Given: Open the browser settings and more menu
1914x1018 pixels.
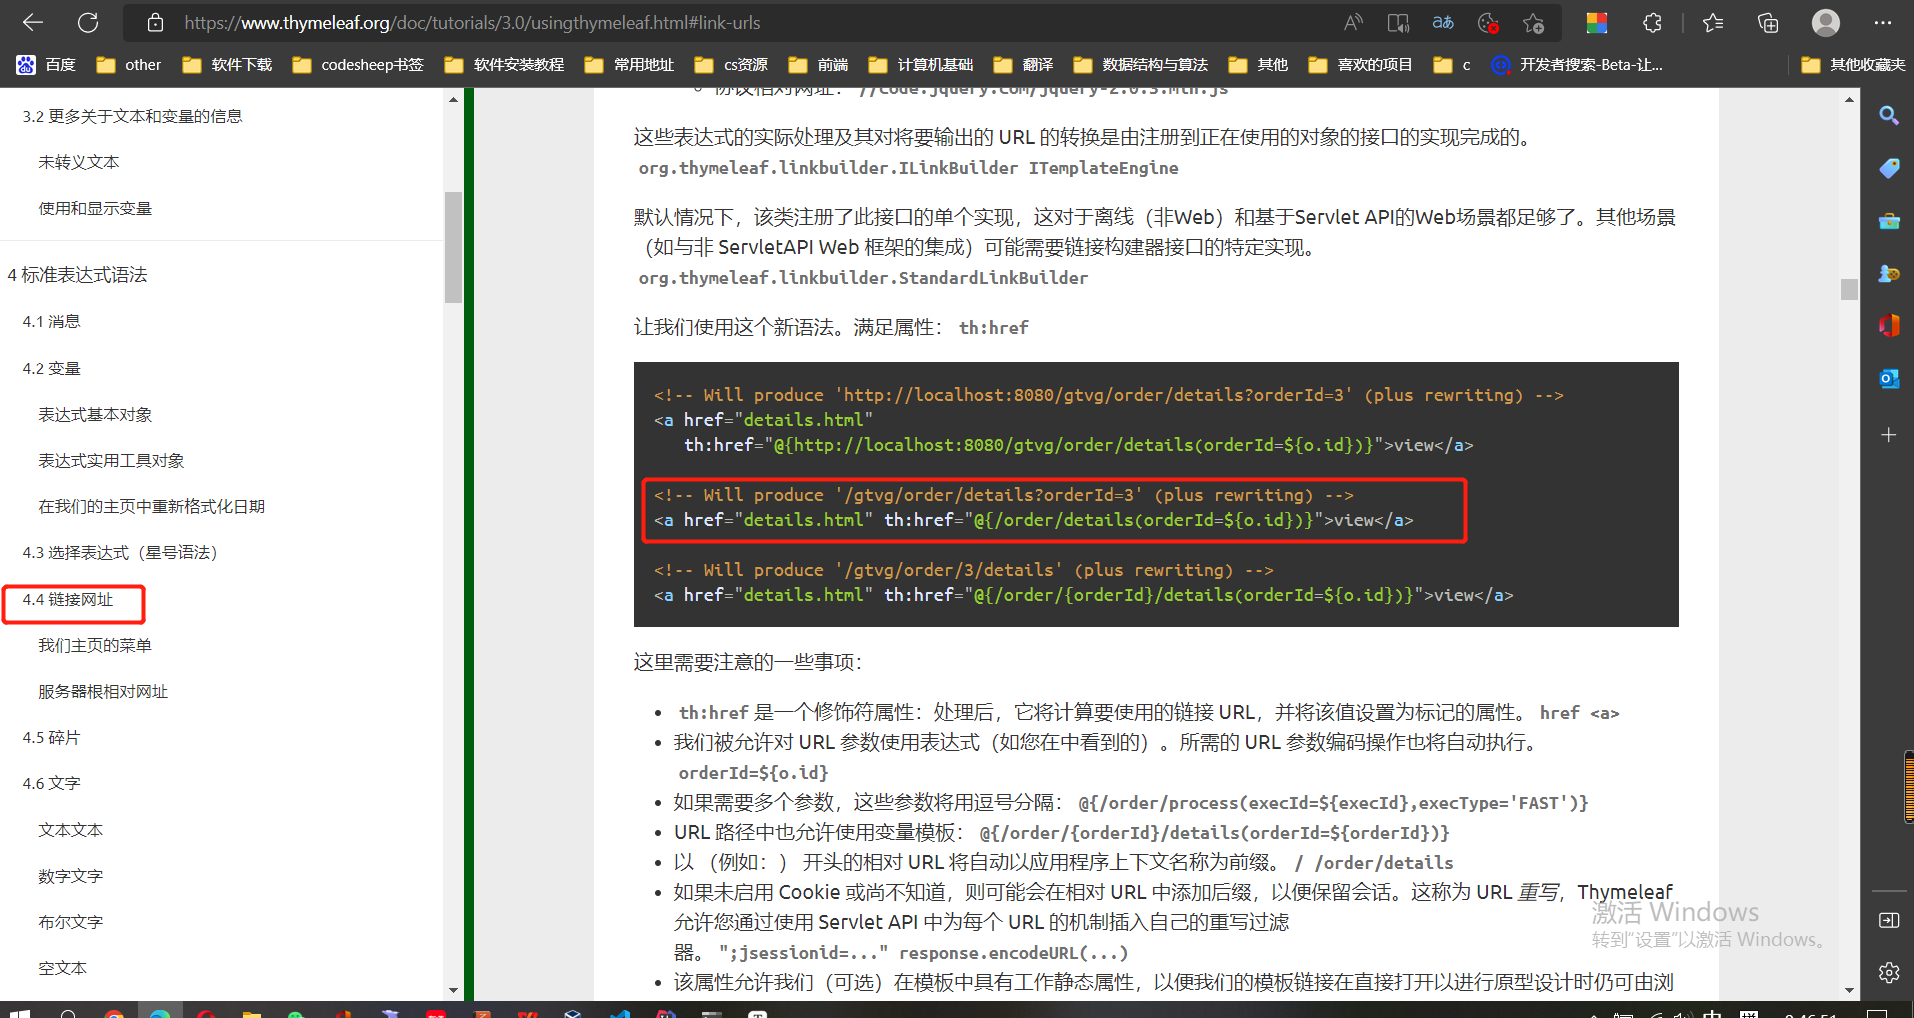Looking at the screenshot, I should (1883, 22).
